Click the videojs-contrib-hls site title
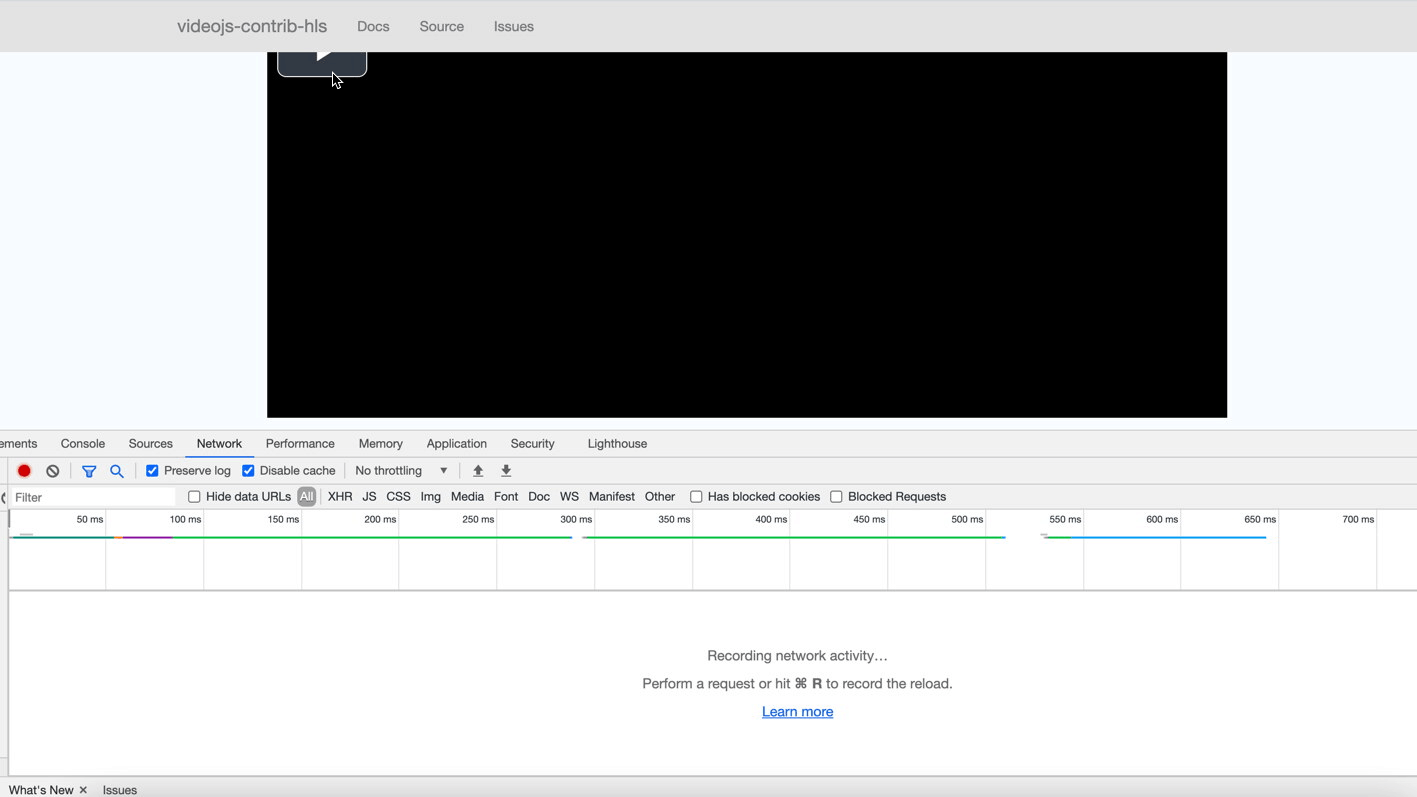The width and height of the screenshot is (1417, 797). tap(252, 27)
